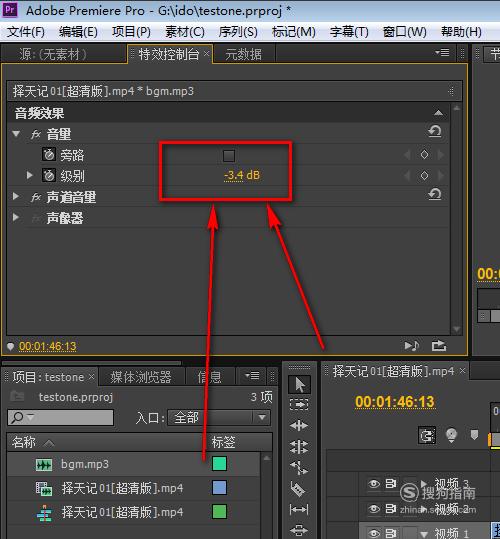Open the effect controls panel menu

tap(442, 53)
